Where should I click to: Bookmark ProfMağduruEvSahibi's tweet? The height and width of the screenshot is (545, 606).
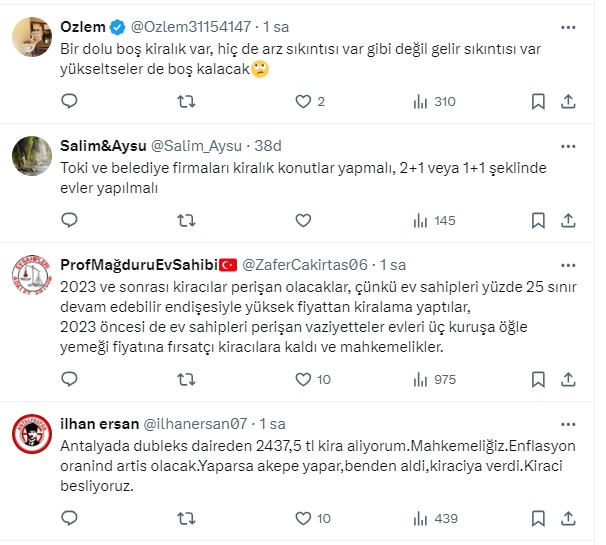pos(538,379)
